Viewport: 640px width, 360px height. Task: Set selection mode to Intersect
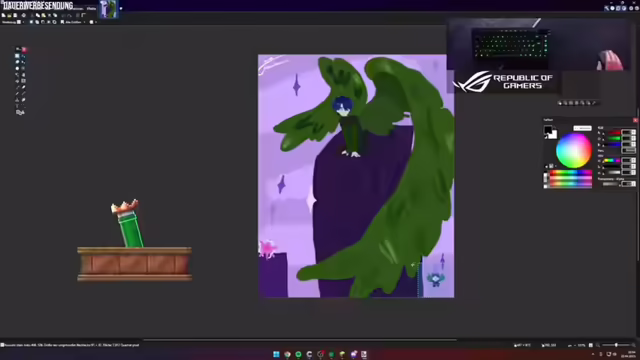(x=49, y=22)
